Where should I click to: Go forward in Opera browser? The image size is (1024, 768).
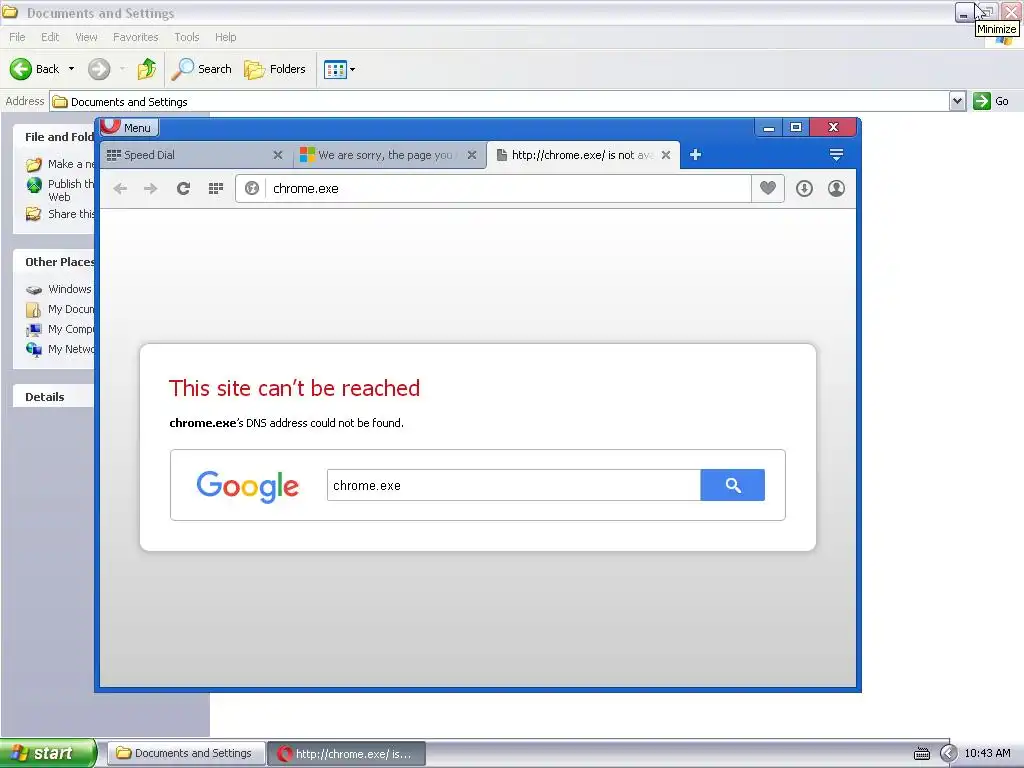click(x=151, y=189)
